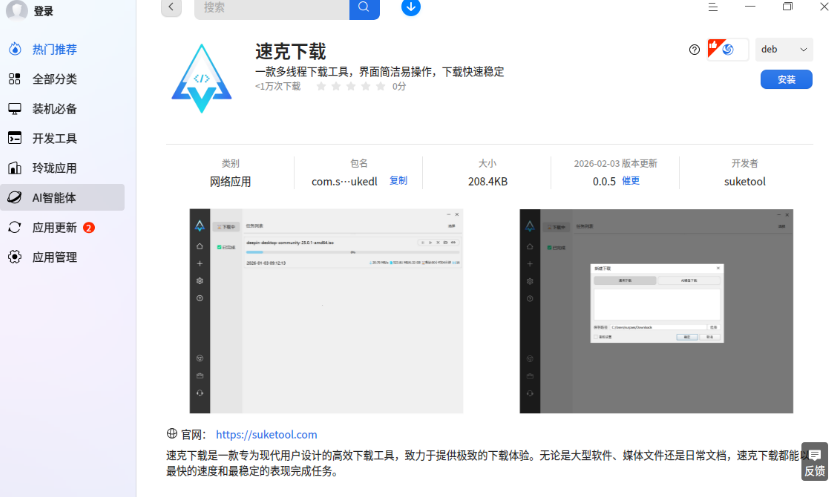Rate the app with the fifth star
The height and width of the screenshot is (497, 831).
(x=381, y=86)
